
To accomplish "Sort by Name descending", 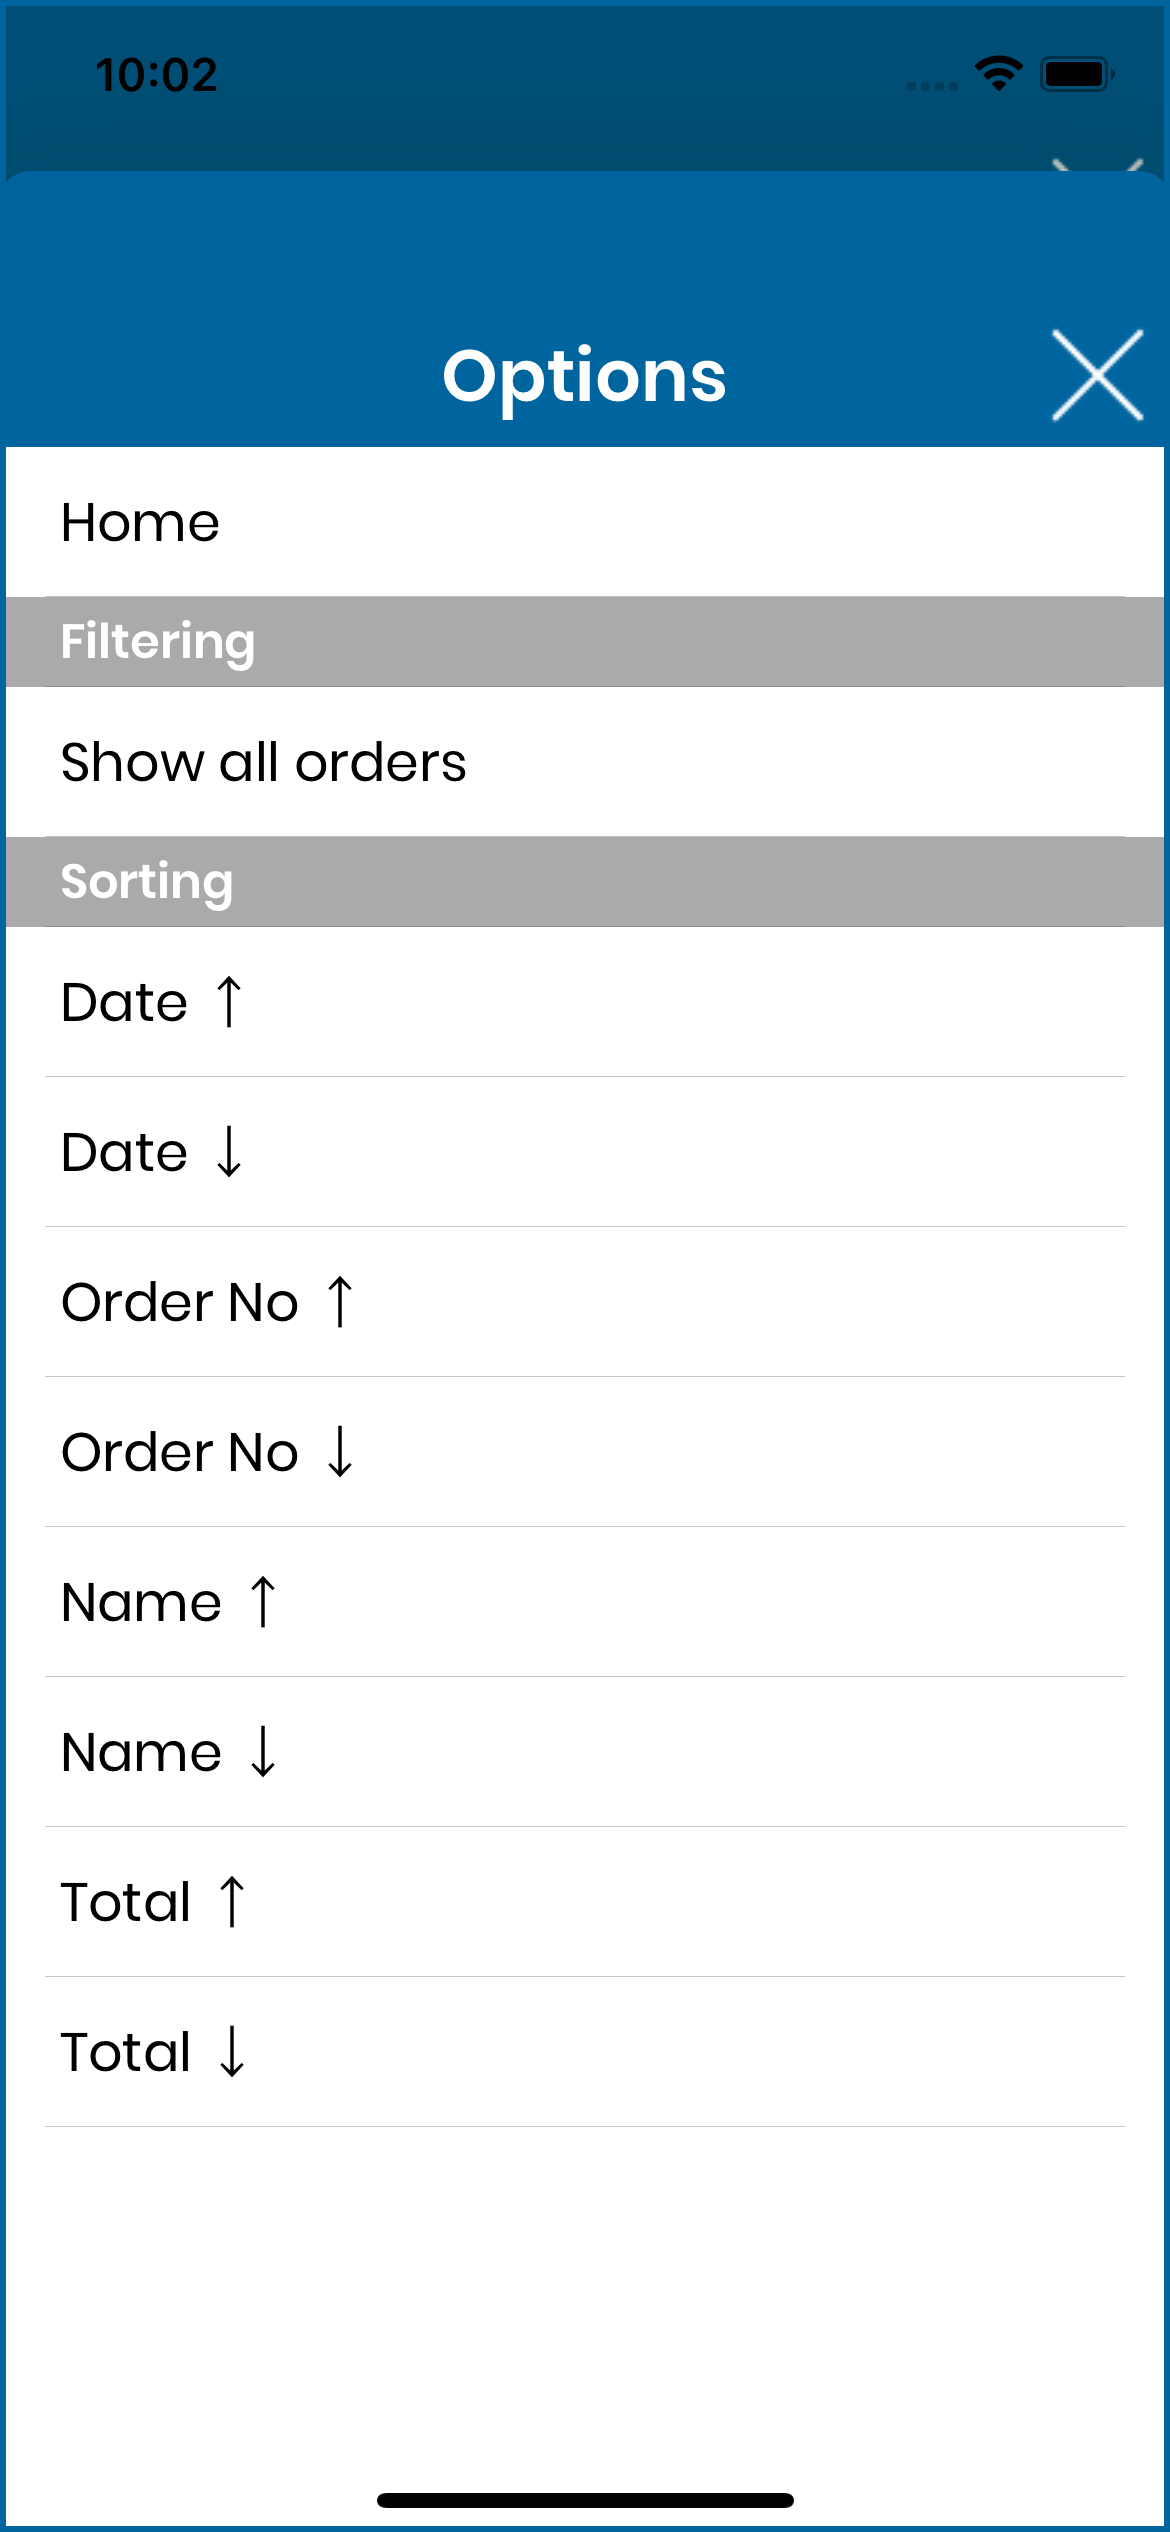I will 585,1752.
